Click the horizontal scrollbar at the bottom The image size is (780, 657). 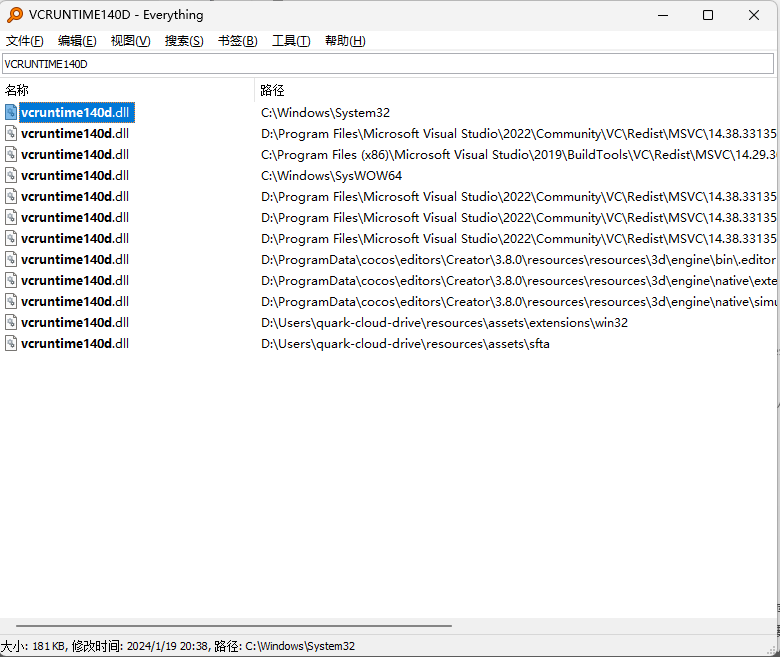pyautogui.click(x=234, y=625)
